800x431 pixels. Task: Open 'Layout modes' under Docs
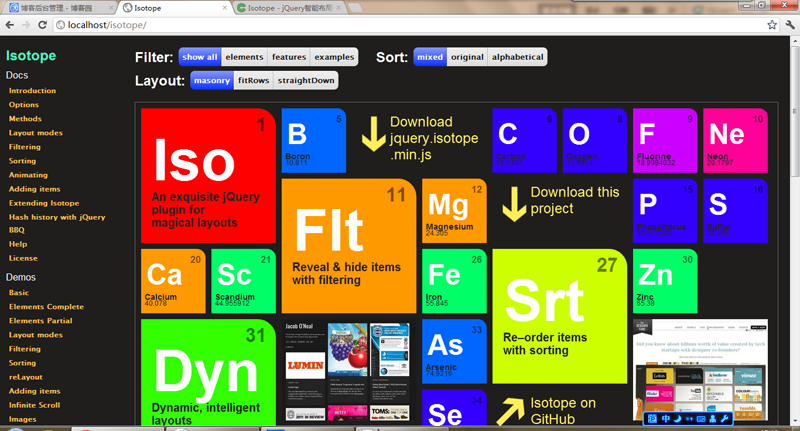(x=36, y=133)
